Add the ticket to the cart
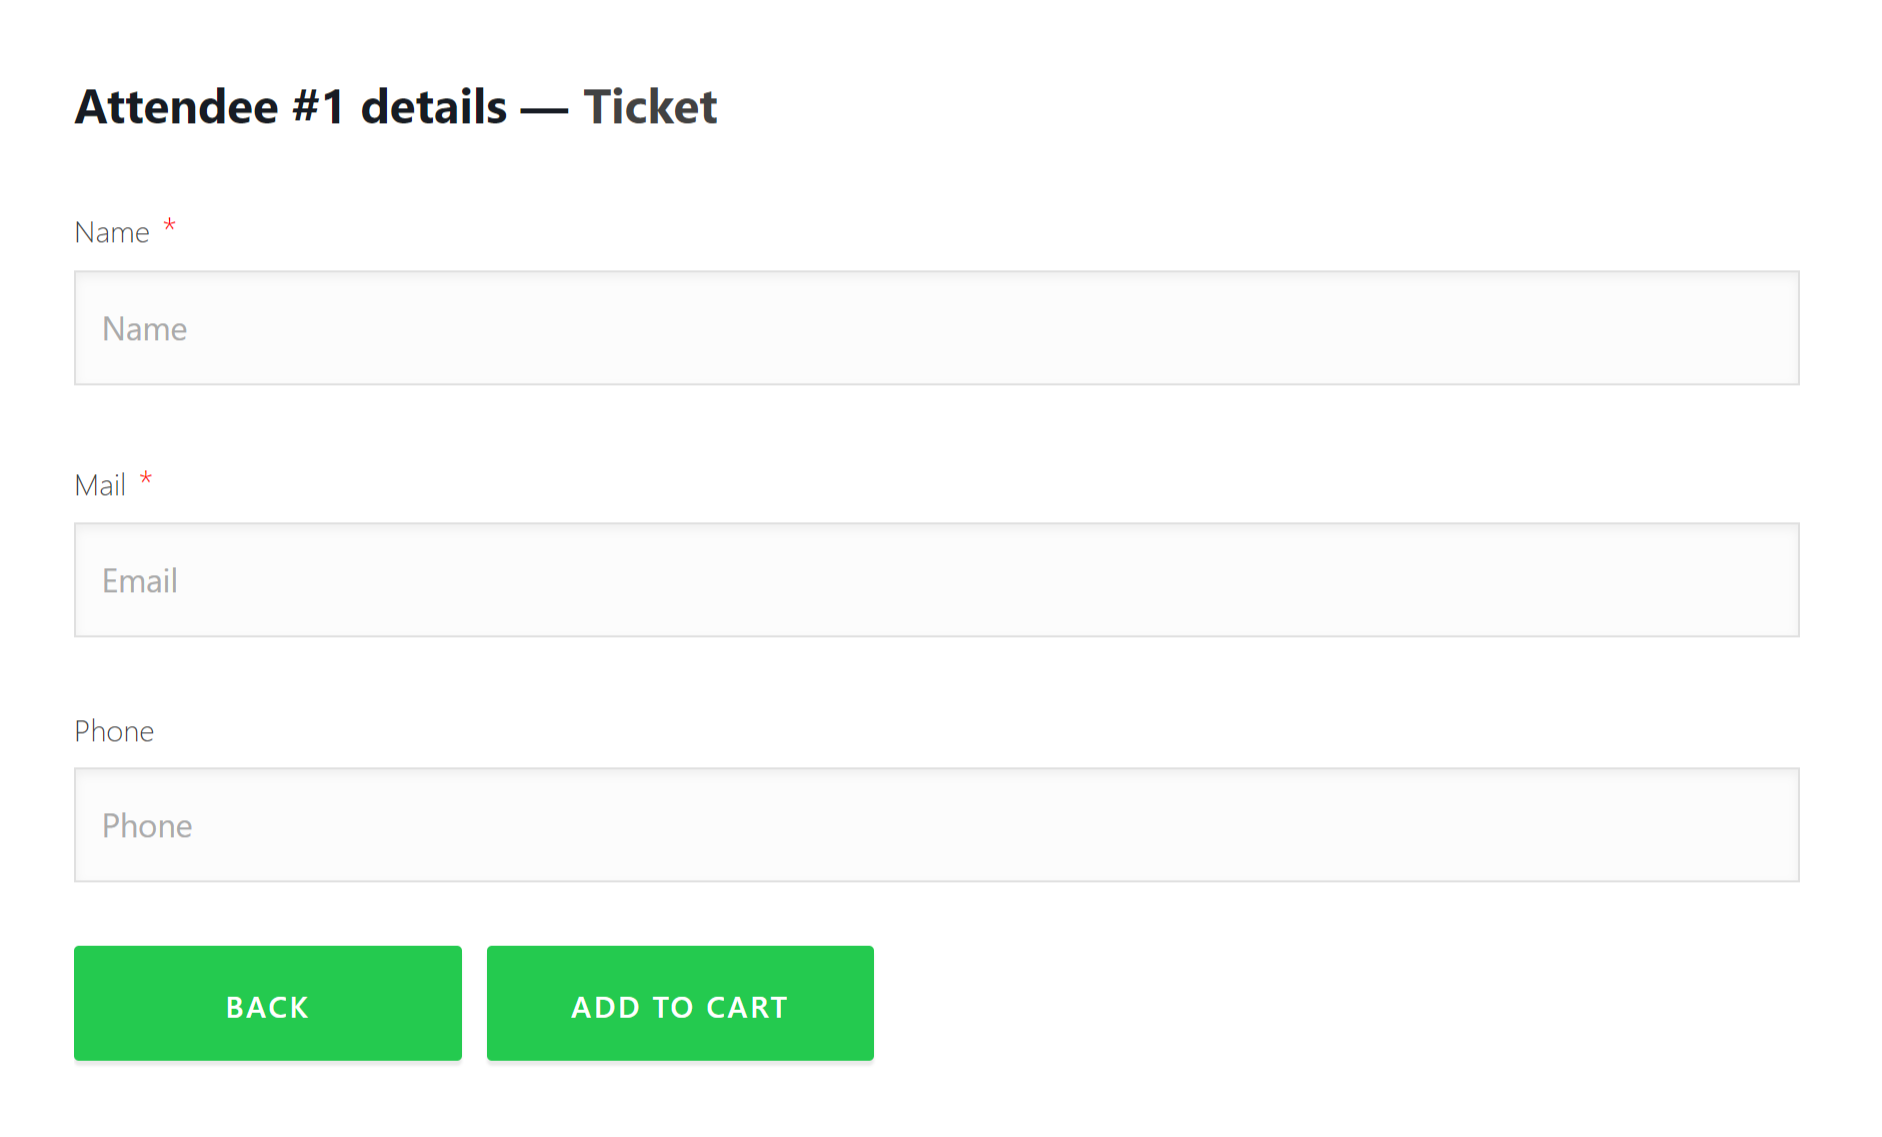The height and width of the screenshot is (1137, 1882). [x=680, y=1003]
